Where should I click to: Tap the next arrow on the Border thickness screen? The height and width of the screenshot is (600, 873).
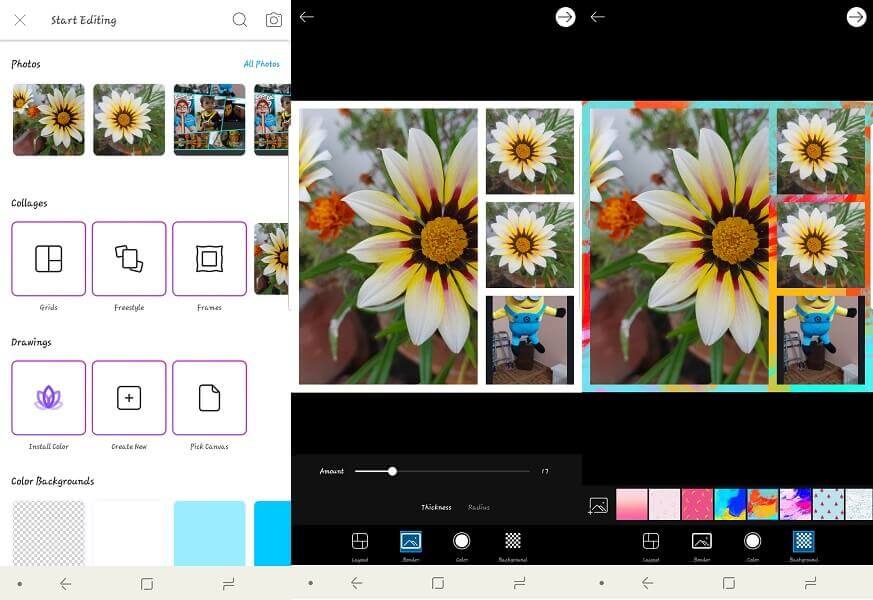pos(565,17)
